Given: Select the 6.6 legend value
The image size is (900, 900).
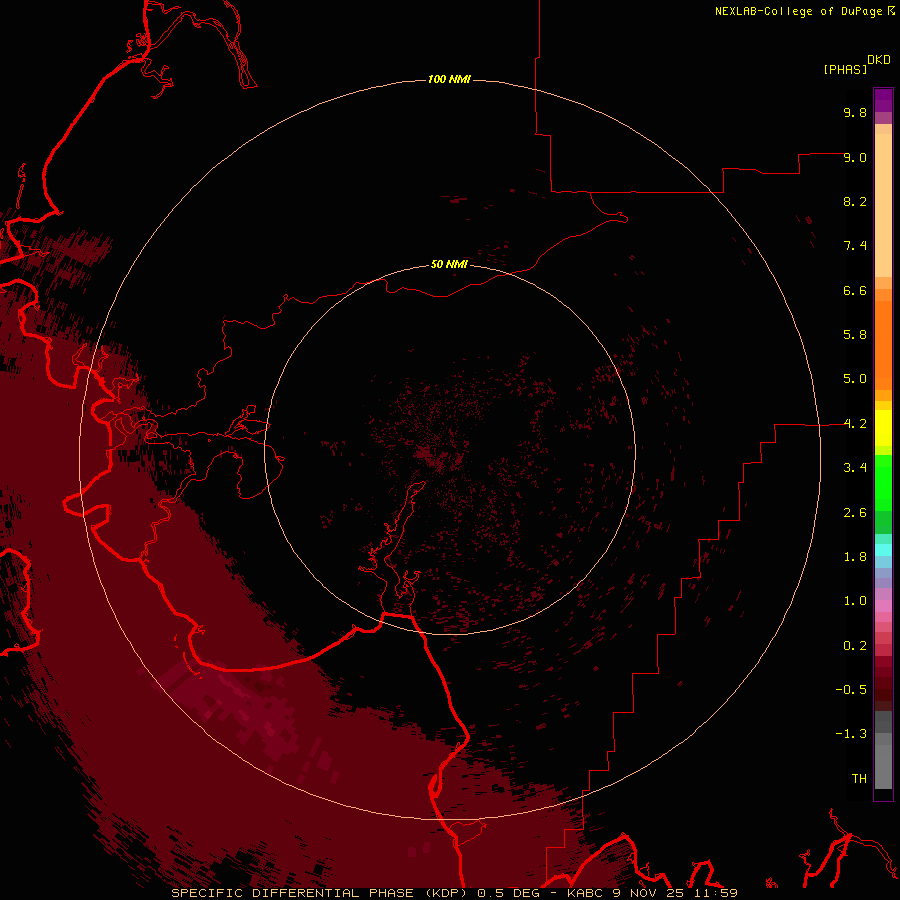Looking at the screenshot, I should [x=855, y=290].
